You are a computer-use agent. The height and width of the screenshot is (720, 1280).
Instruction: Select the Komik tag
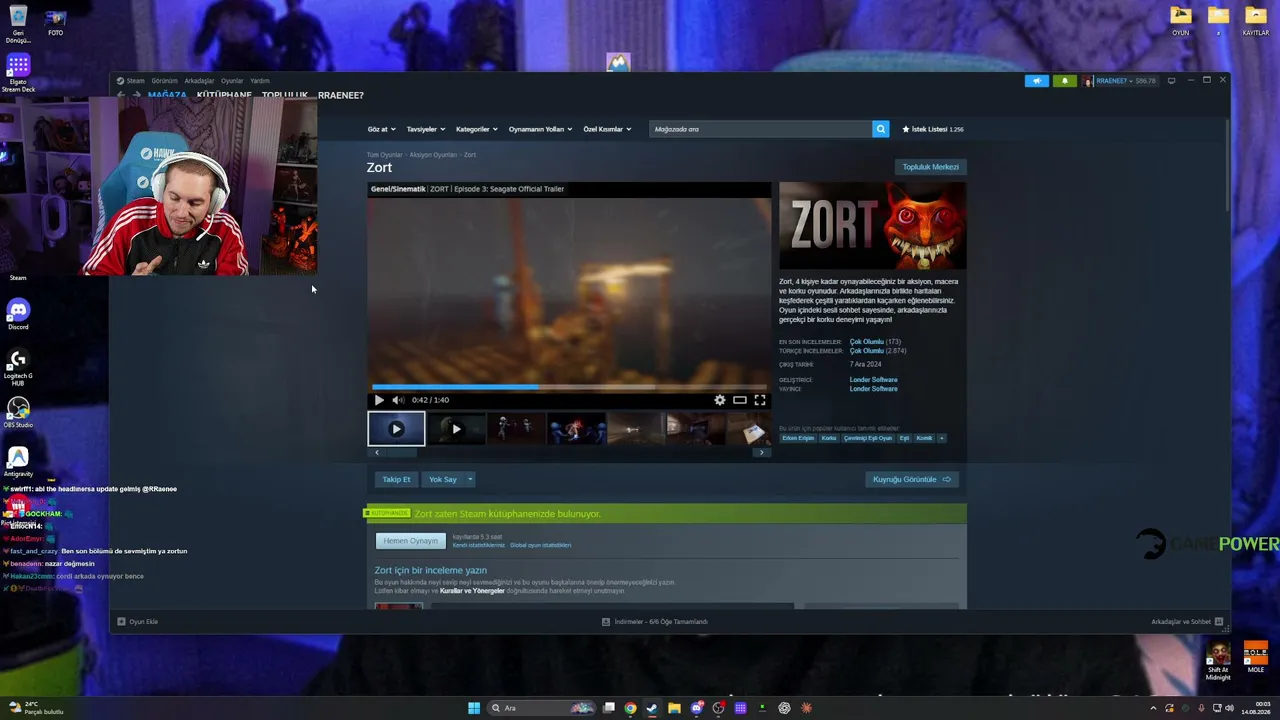(924, 438)
